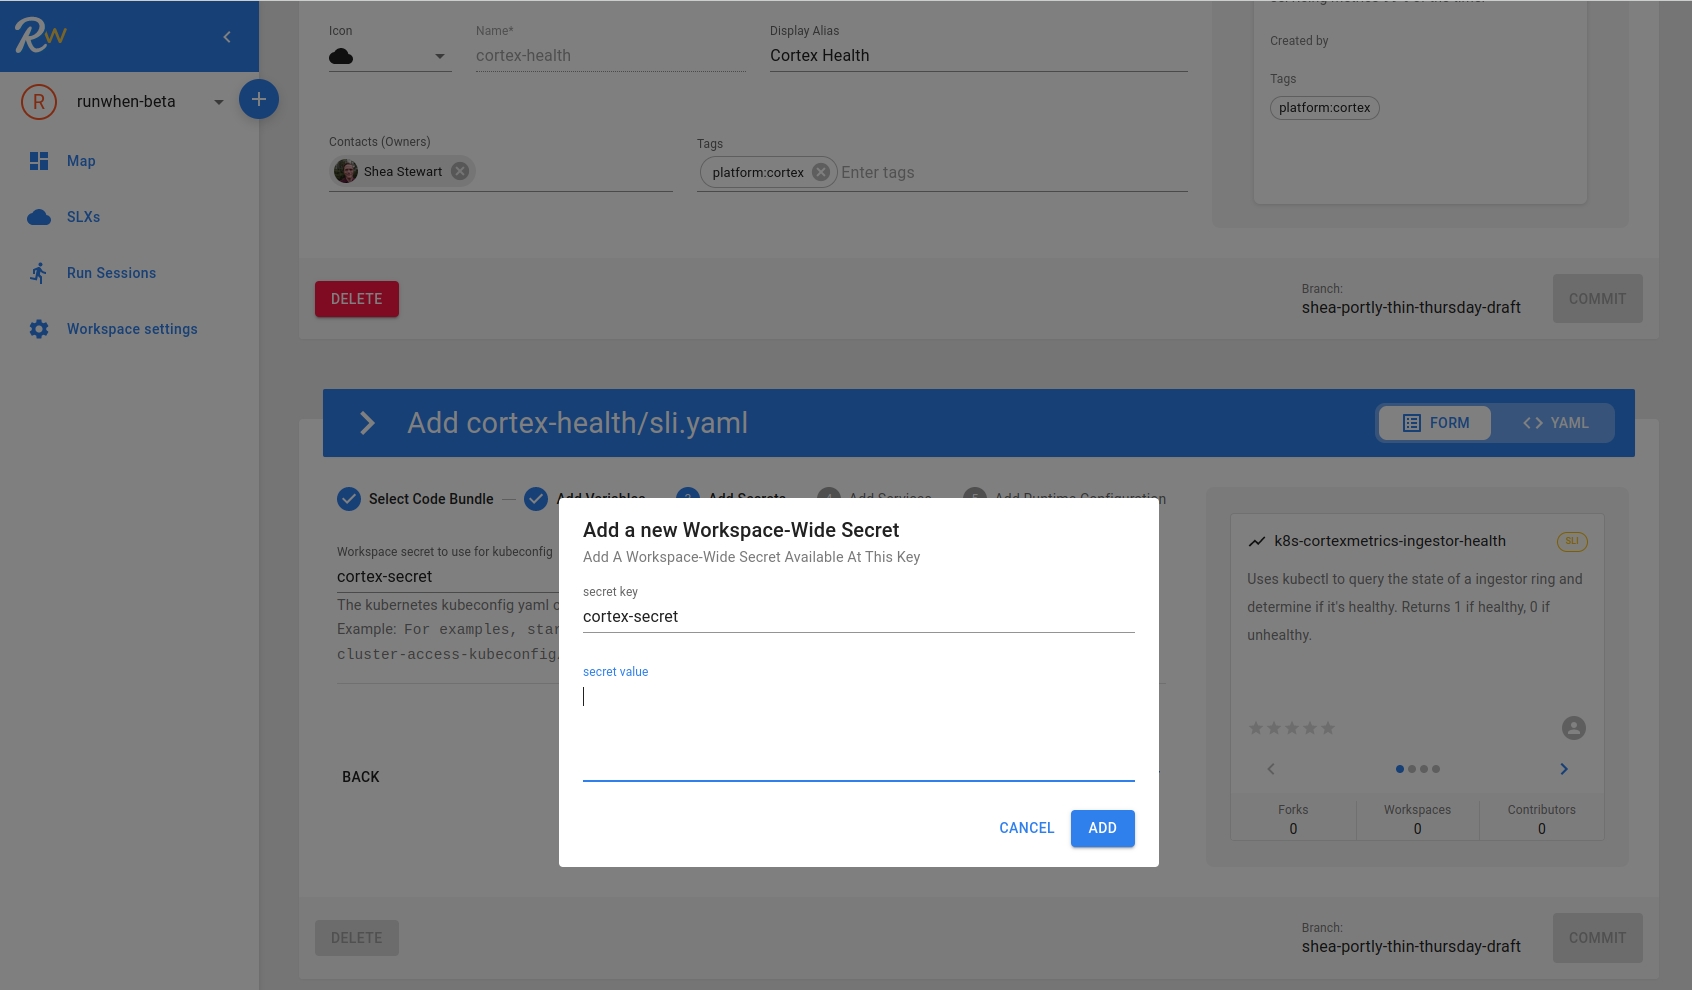Viewport: 1692px width, 990px height.
Task: Cancel the new workspace secret dialog
Action: click(x=1026, y=828)
